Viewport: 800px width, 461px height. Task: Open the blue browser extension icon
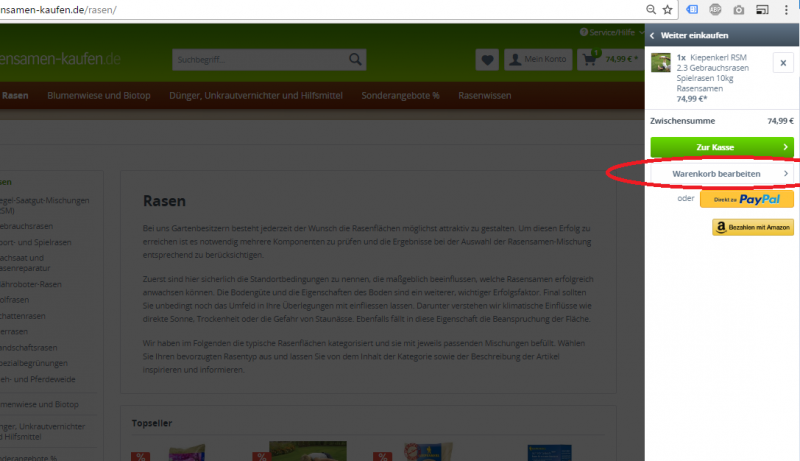click(692, 10)
